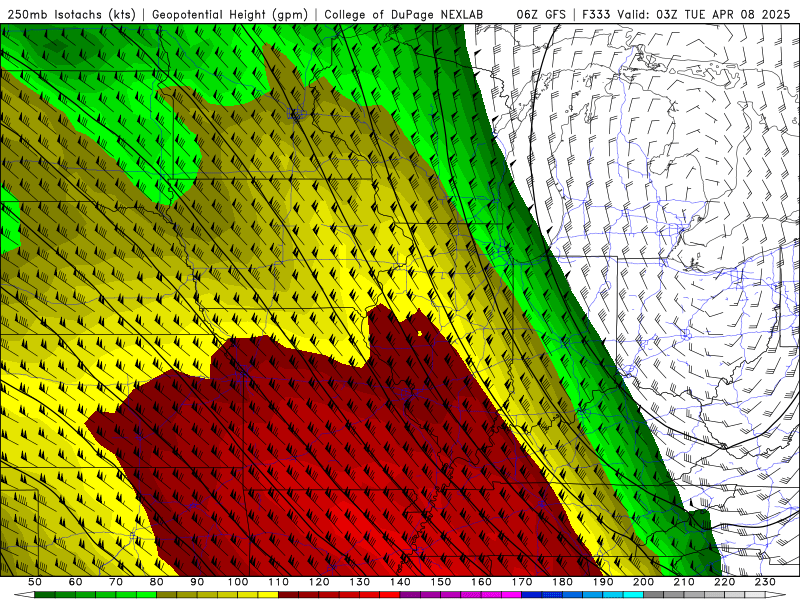The height and width of the screenshot is (600, 800).
Task: Click the '50' value on the color scale
Action: [x=35, y=582]
